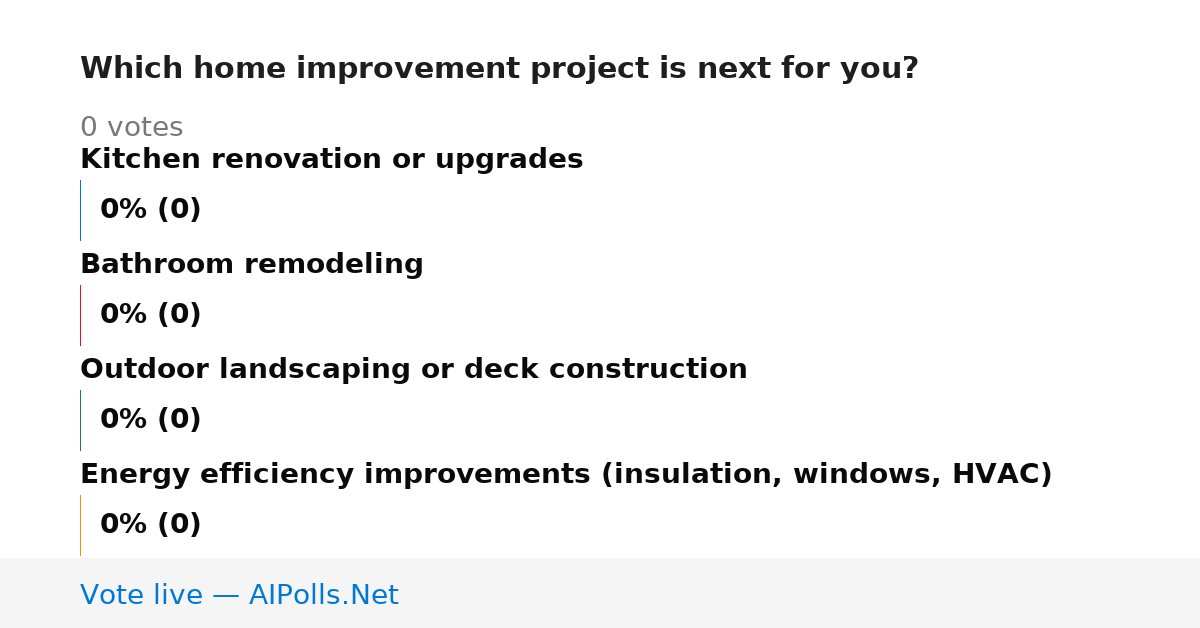Image resolution: width=1200 pixels, height=628 pixels.
Task: Click 0% (0) under Bathroom remodeling
Action: (x=151, y=315)
